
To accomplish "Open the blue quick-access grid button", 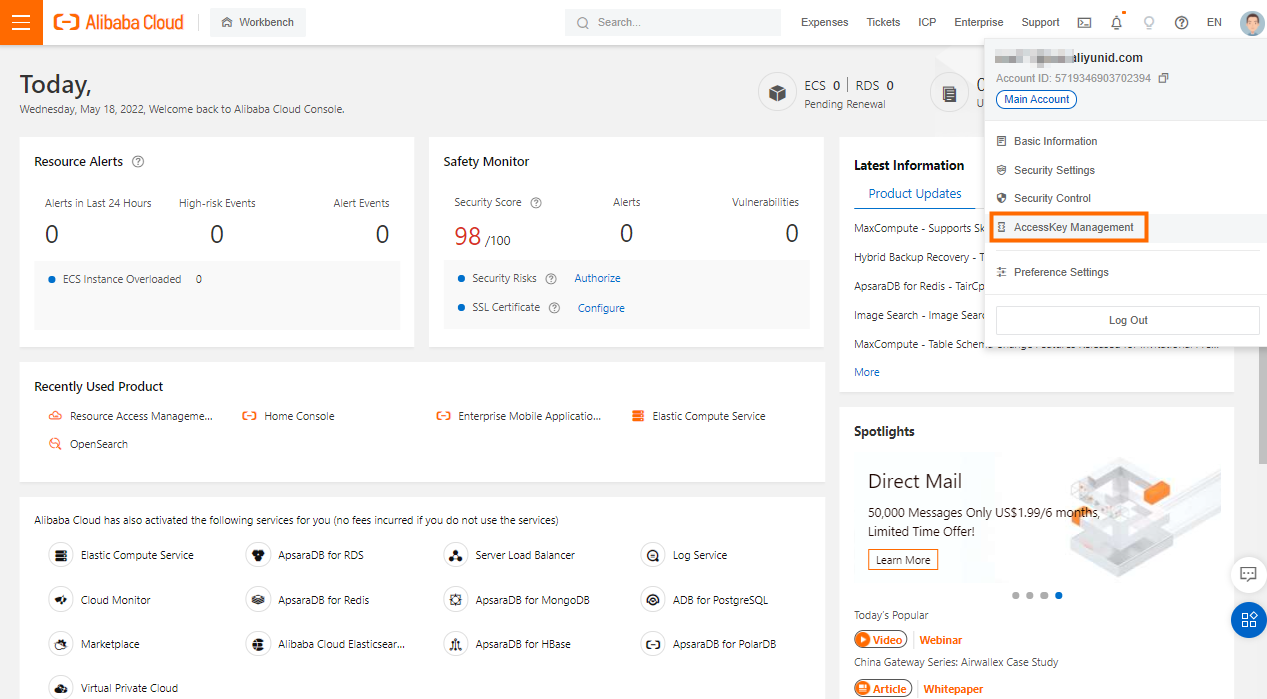I will (x=1248, y=620).
